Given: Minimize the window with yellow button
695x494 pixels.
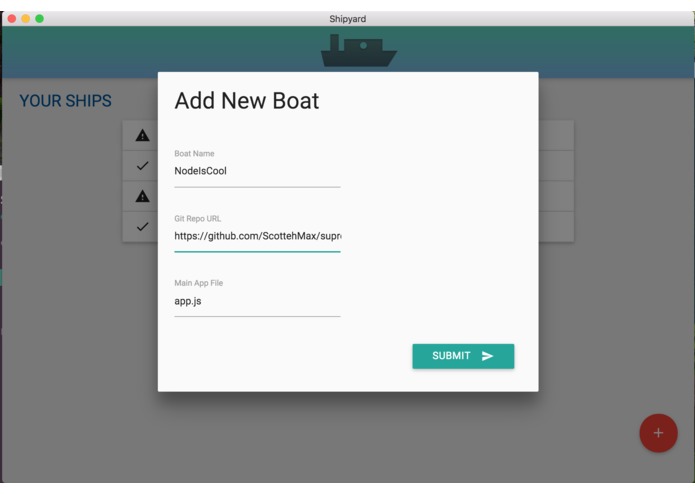Looking at the screenshot, I should (26, 19).
